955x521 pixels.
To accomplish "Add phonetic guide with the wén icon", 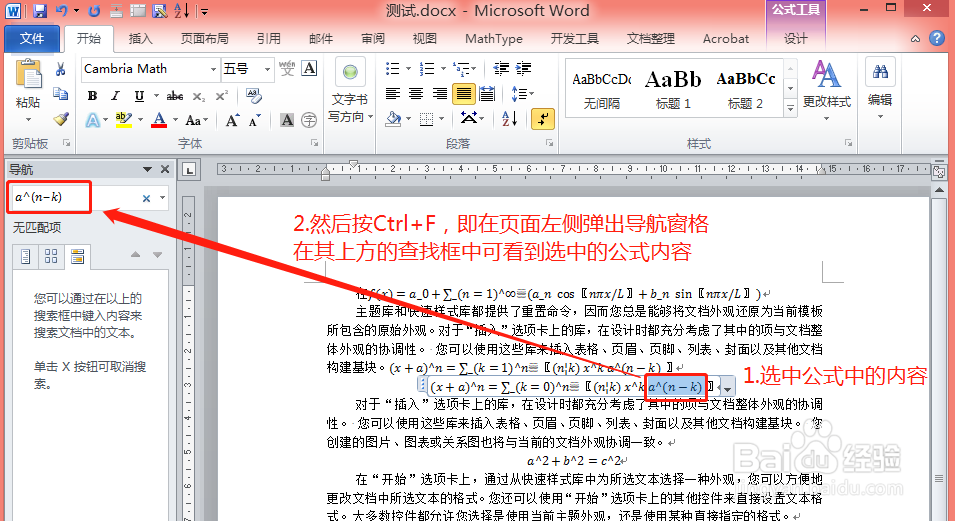I will (287, 68).
